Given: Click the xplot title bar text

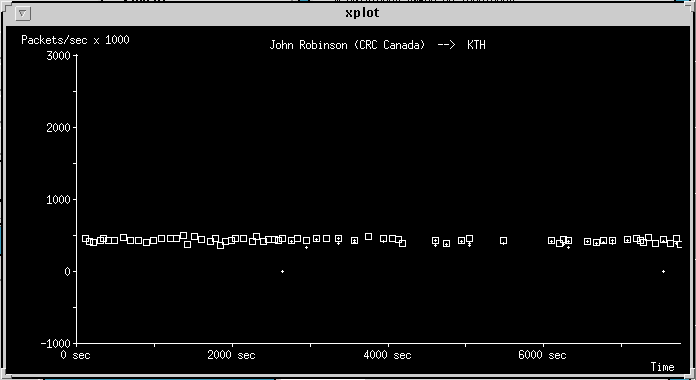Looking at the screenshot, I should (362, 13).
